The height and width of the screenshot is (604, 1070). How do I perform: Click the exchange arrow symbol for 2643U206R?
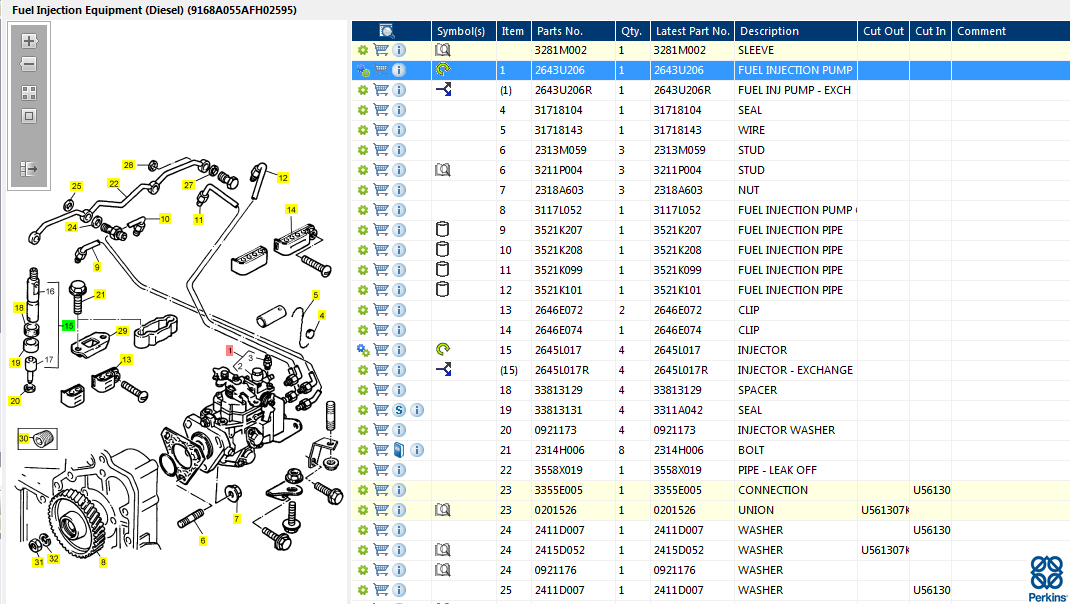click(x=443, y=89)
